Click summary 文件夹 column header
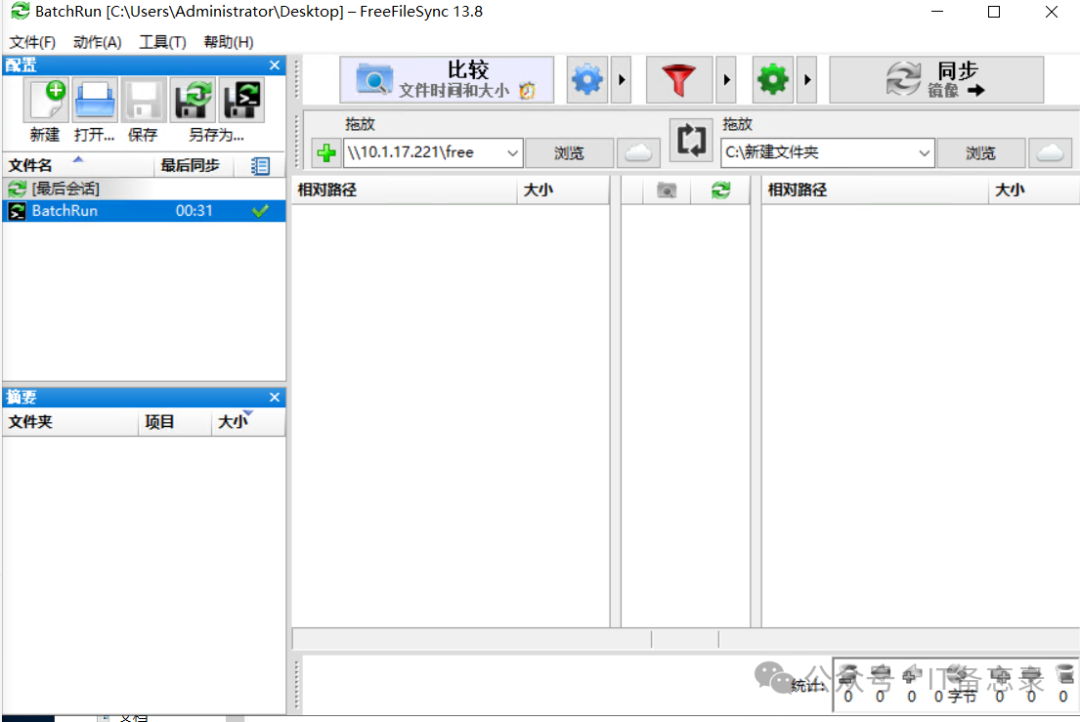The width and height of the screenshot is (1080, 722). coord(71,422)
